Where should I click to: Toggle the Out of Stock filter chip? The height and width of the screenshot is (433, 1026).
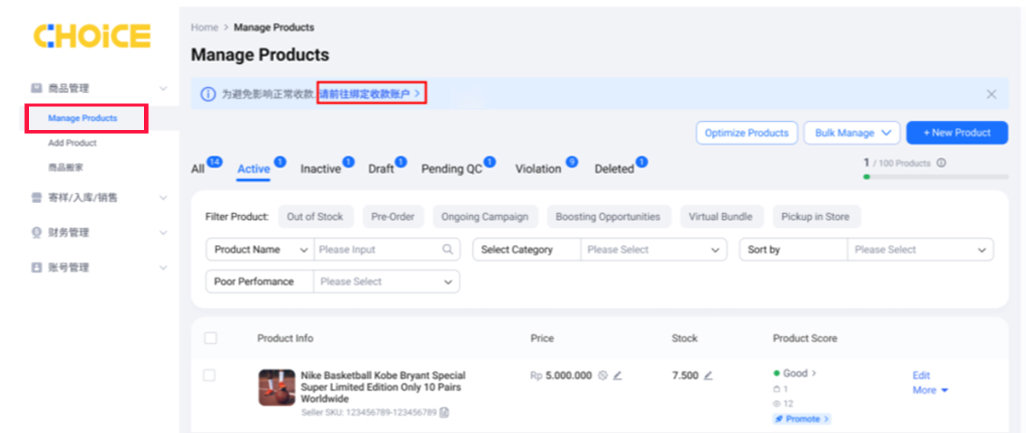coord(315,217)
